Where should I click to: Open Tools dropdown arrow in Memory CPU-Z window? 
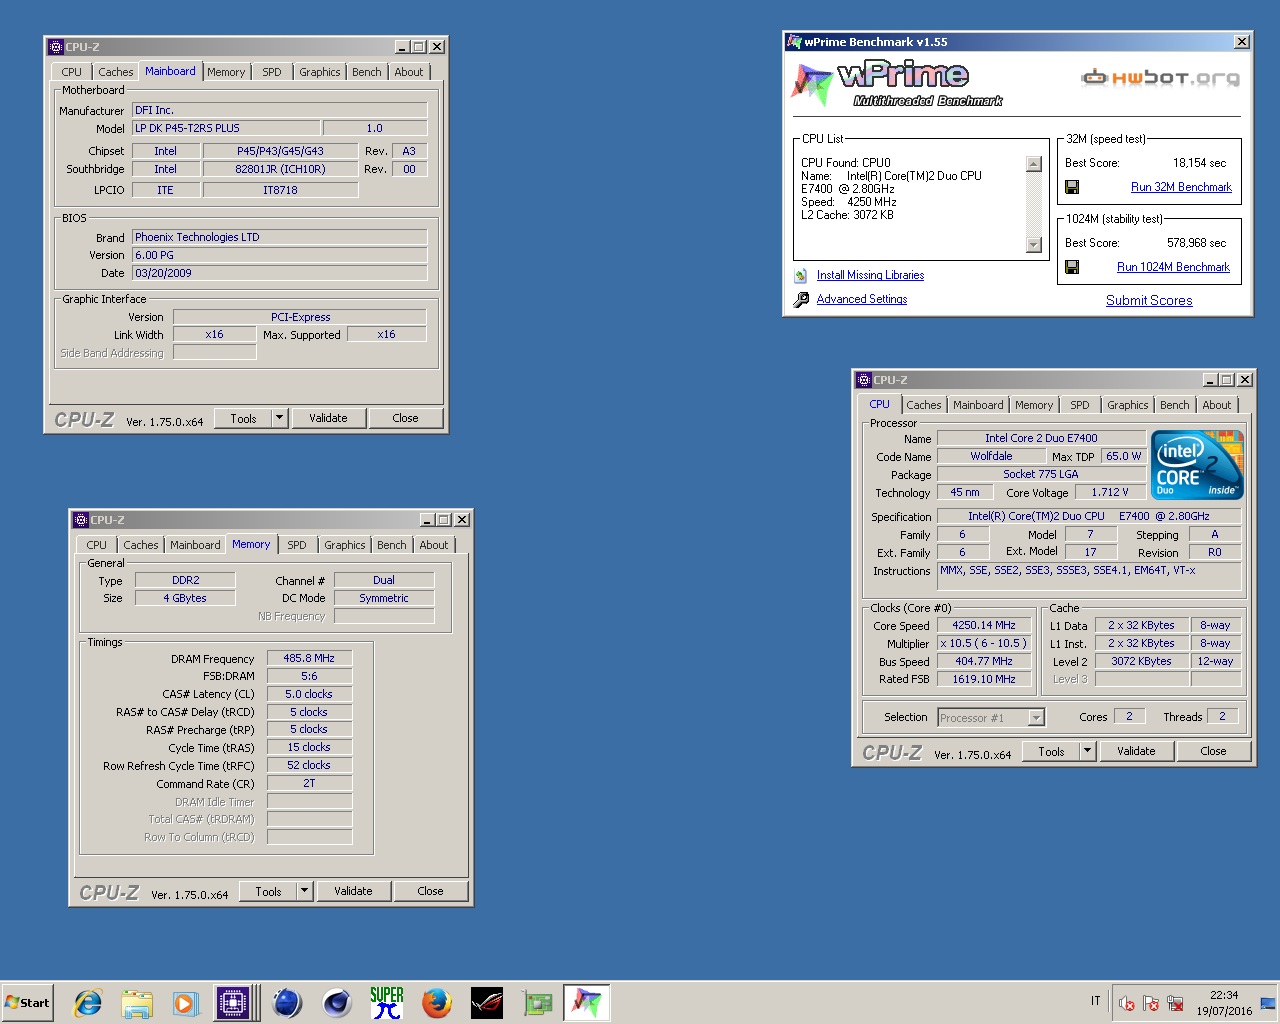point(305,891)
